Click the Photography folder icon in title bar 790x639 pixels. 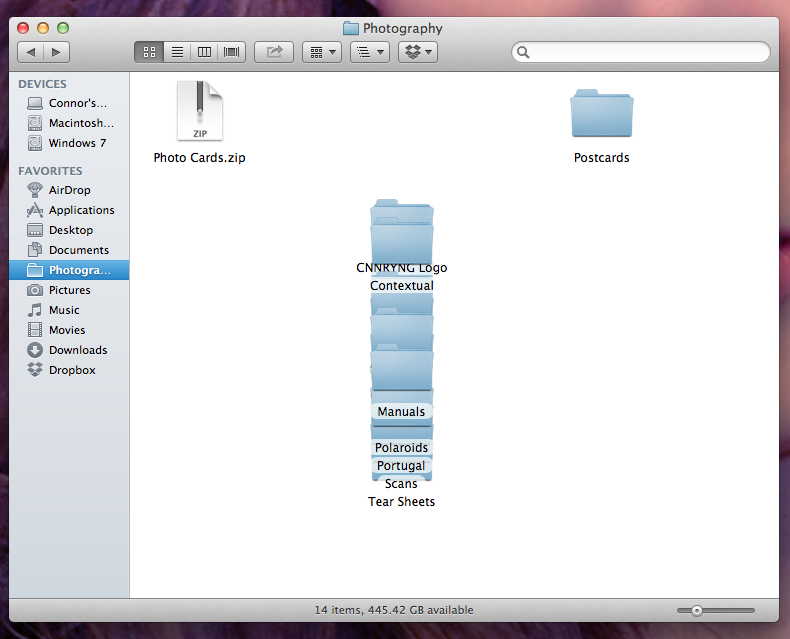(351, 28)
